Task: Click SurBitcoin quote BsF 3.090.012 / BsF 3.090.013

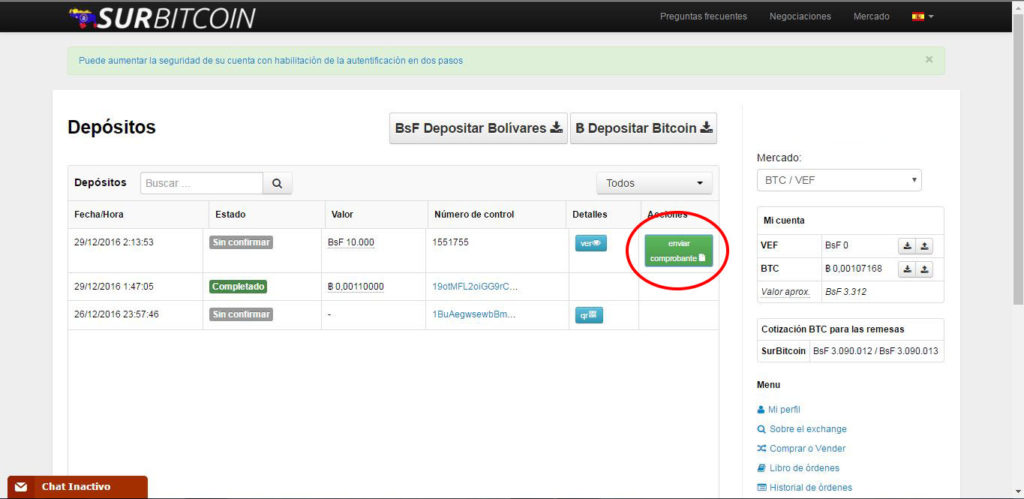Action: click(875, 351)
